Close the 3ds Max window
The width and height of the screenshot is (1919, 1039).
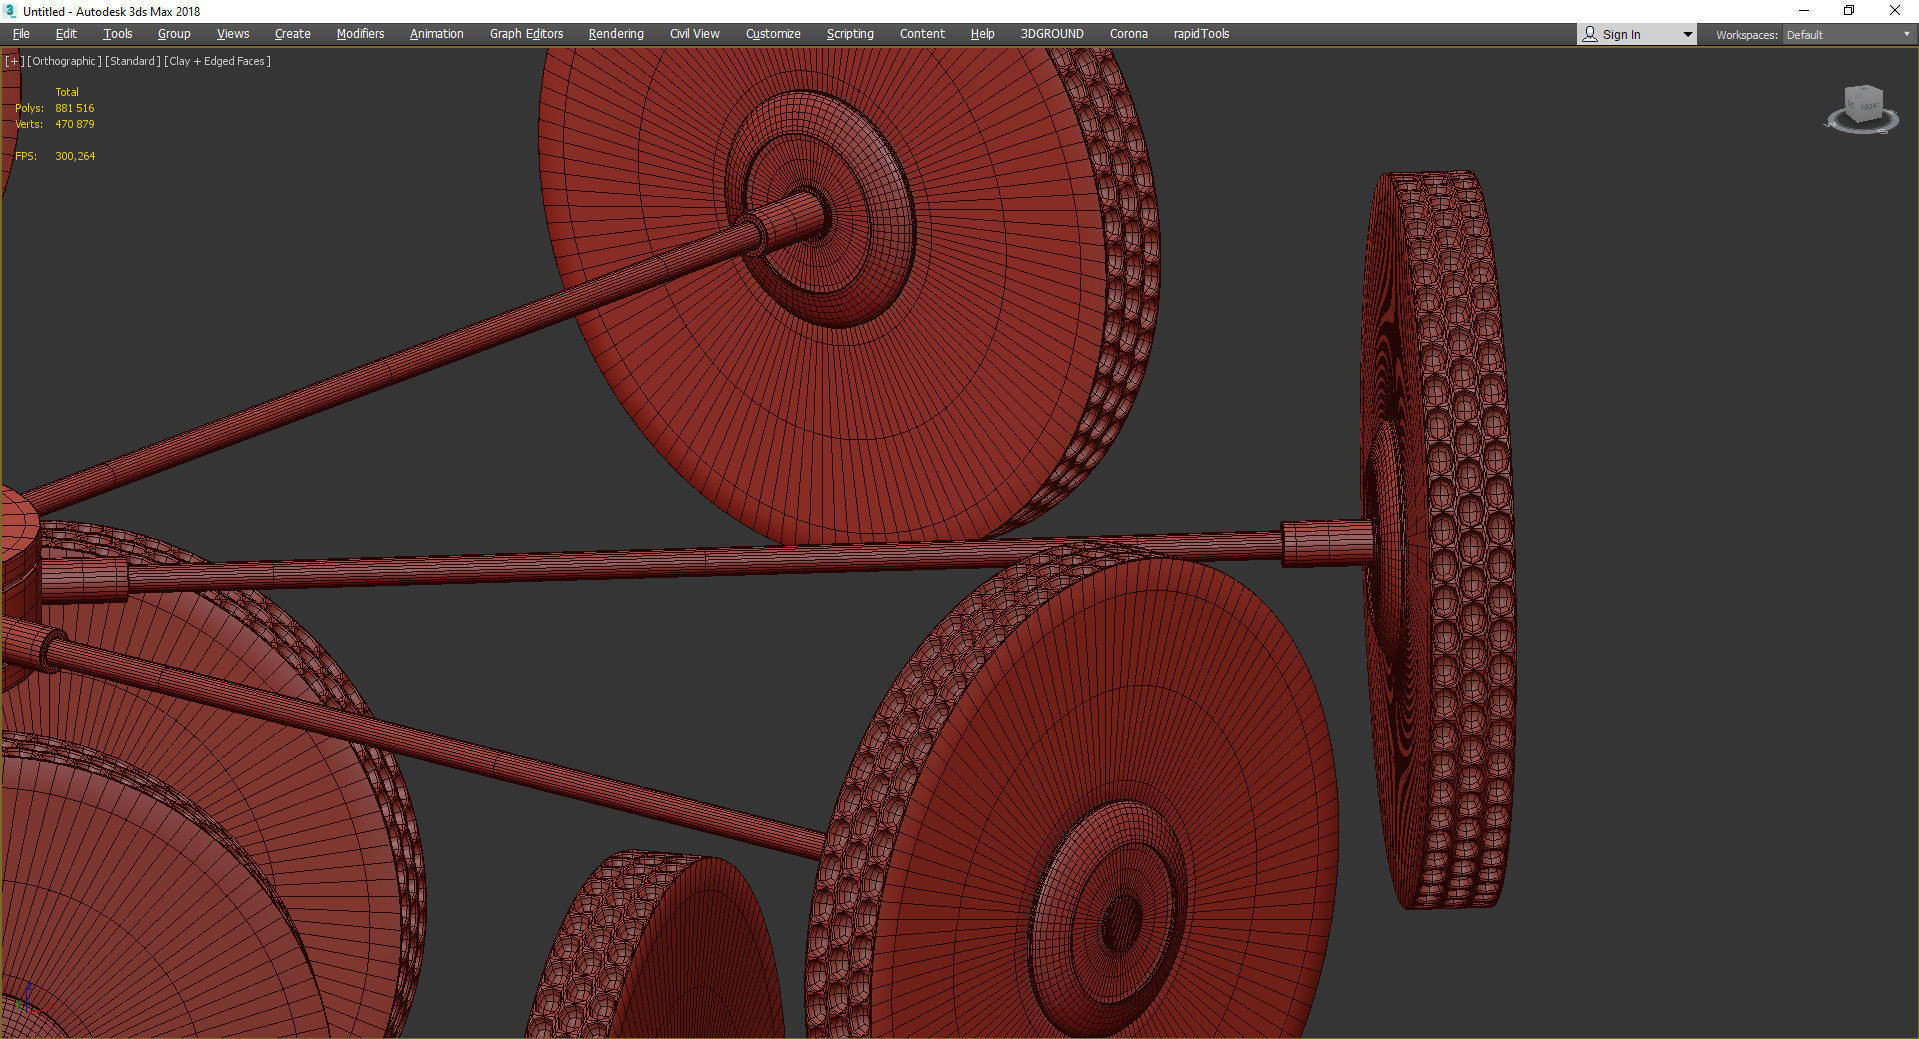1895,11
